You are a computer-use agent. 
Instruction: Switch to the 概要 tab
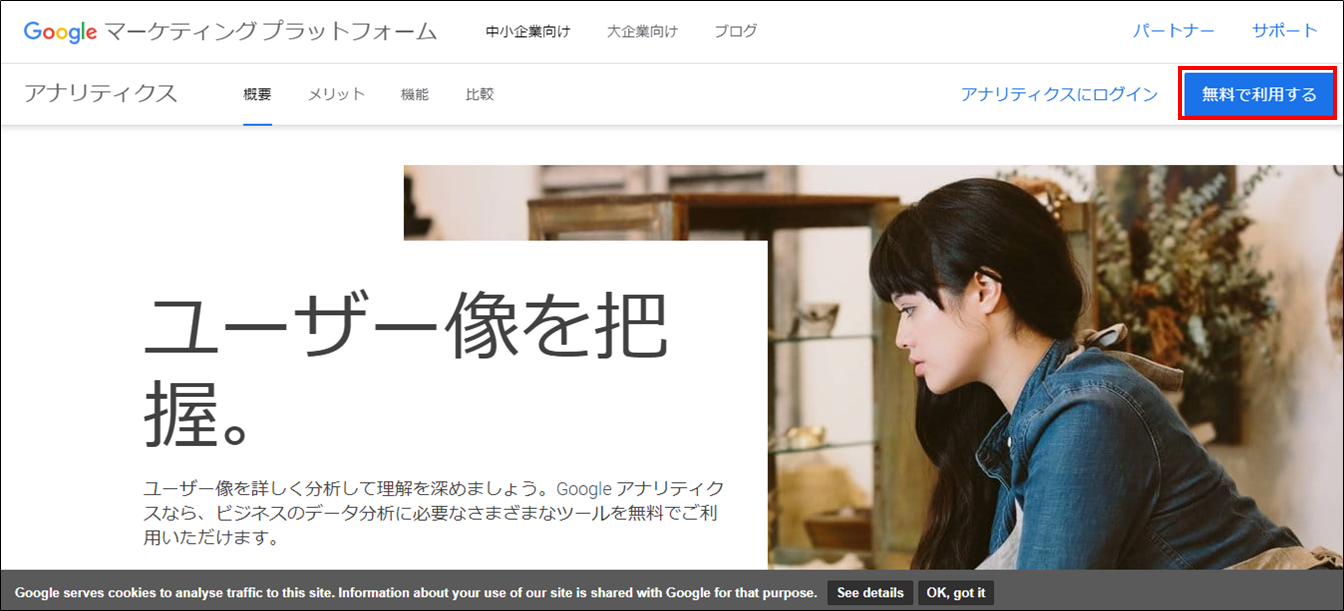tap(257, 94)
